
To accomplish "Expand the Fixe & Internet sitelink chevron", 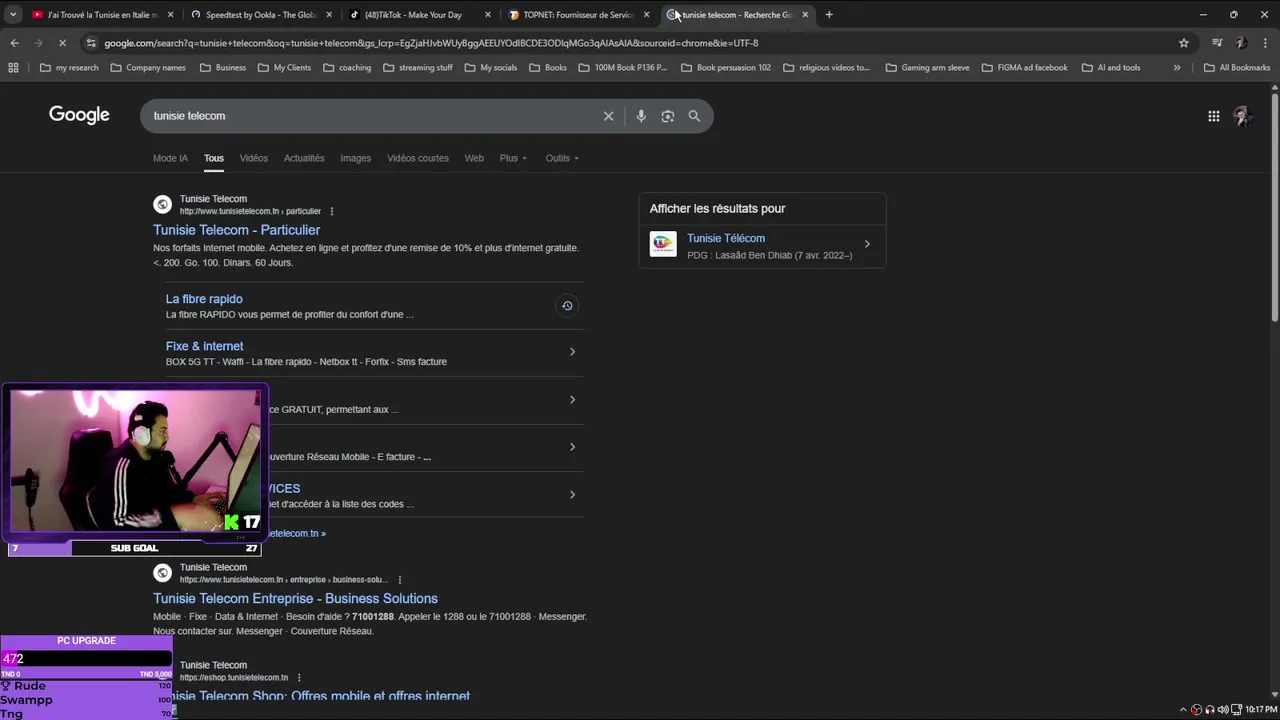I will pos(572,352).
